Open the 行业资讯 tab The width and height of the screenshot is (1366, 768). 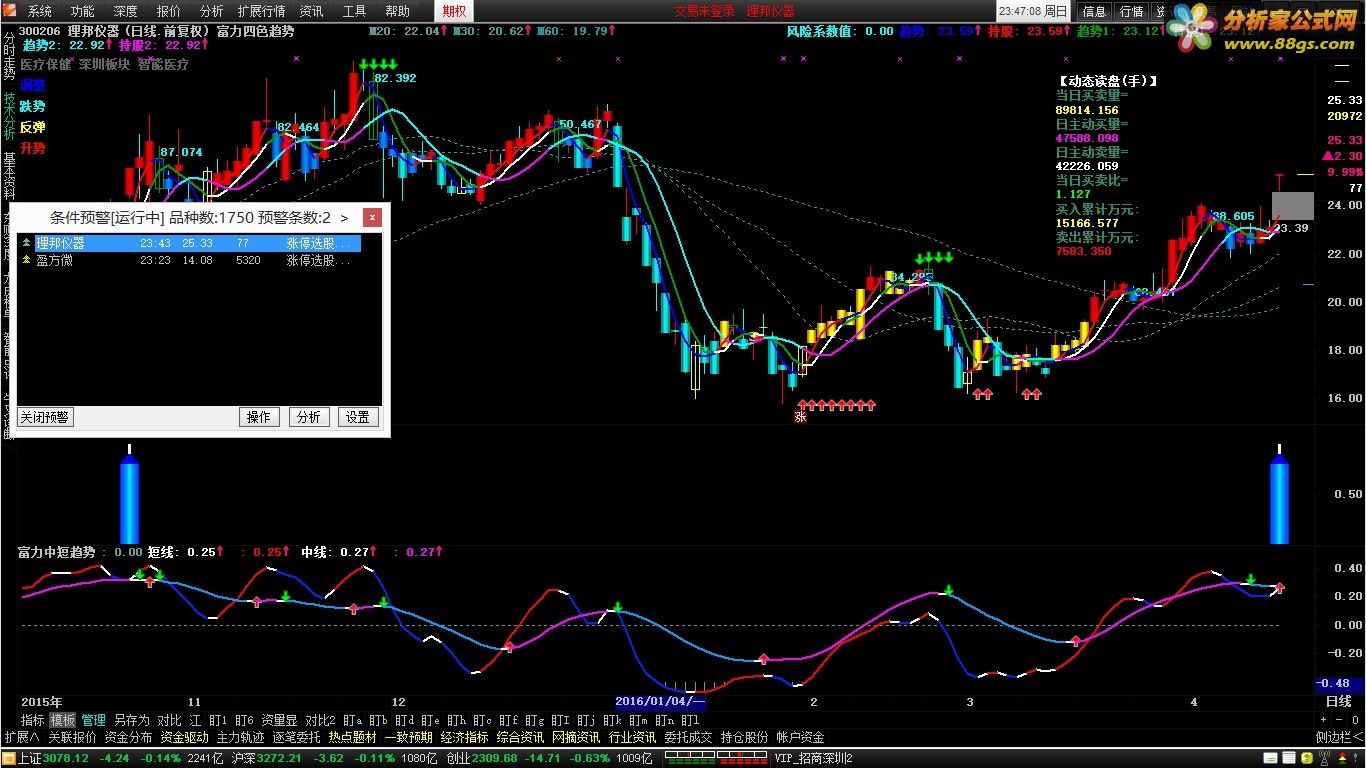click(632, 737)
